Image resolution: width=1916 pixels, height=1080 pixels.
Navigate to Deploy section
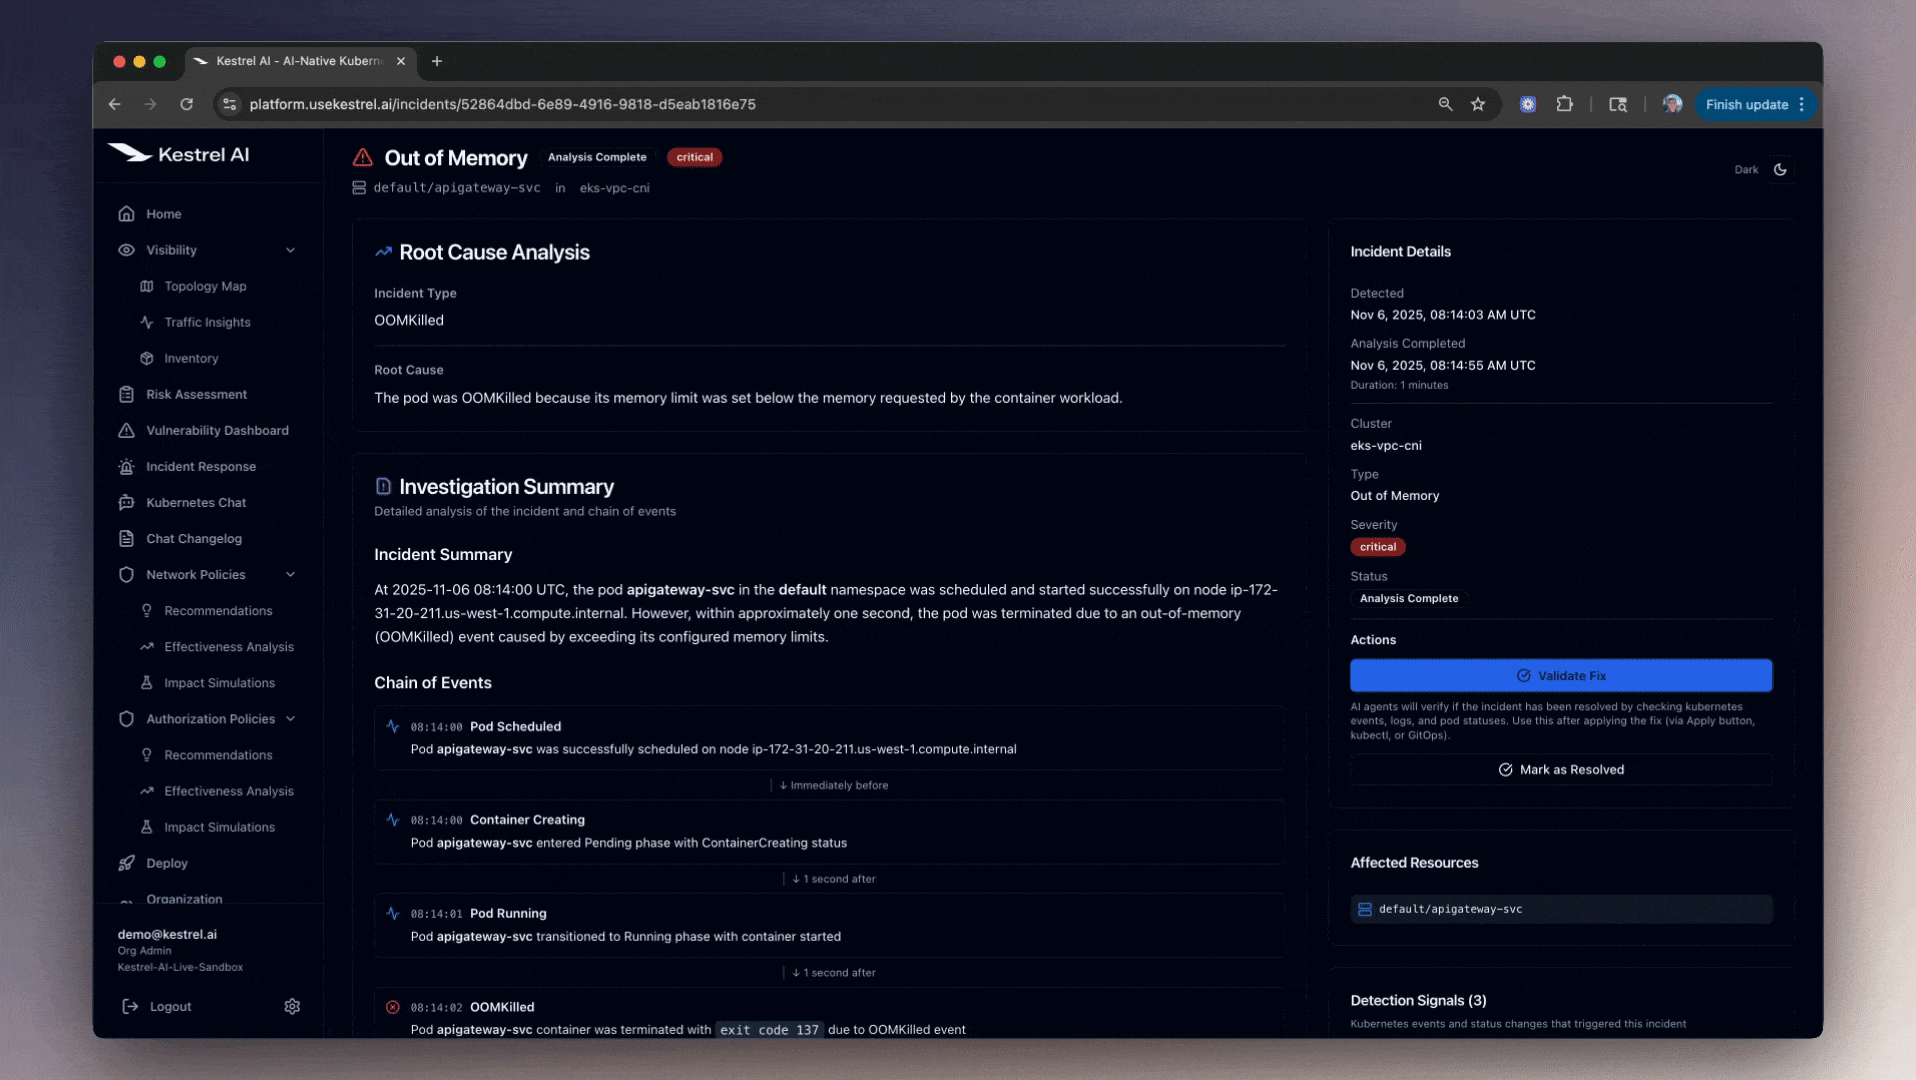click(167, 863)
